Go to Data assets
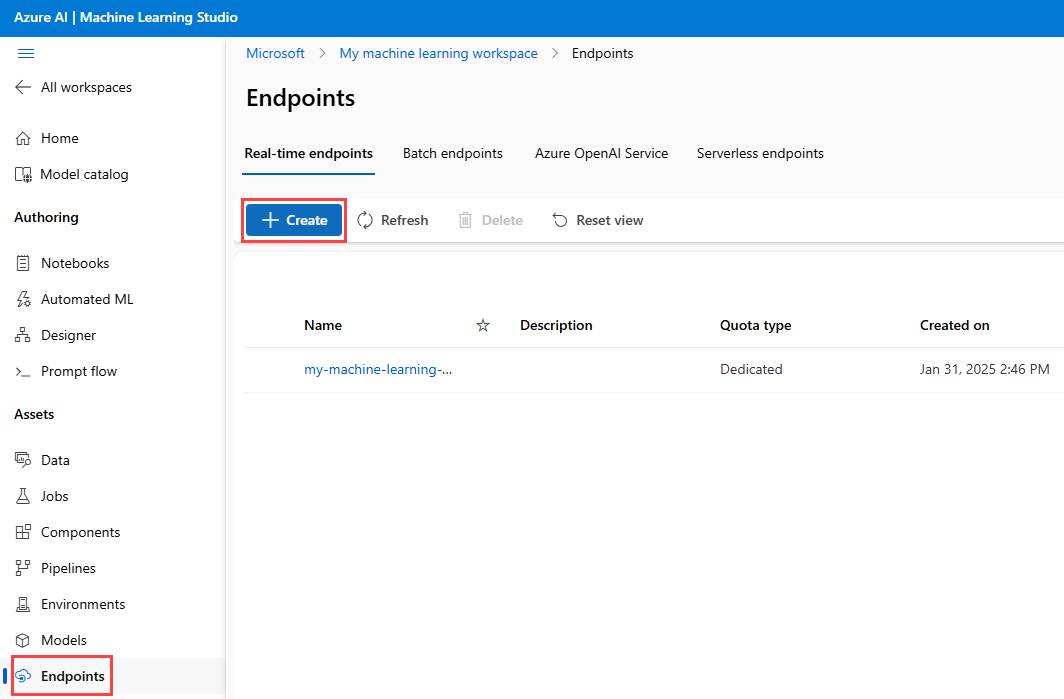This screenshot has height=699, width=1064. (x=55, y=460)
